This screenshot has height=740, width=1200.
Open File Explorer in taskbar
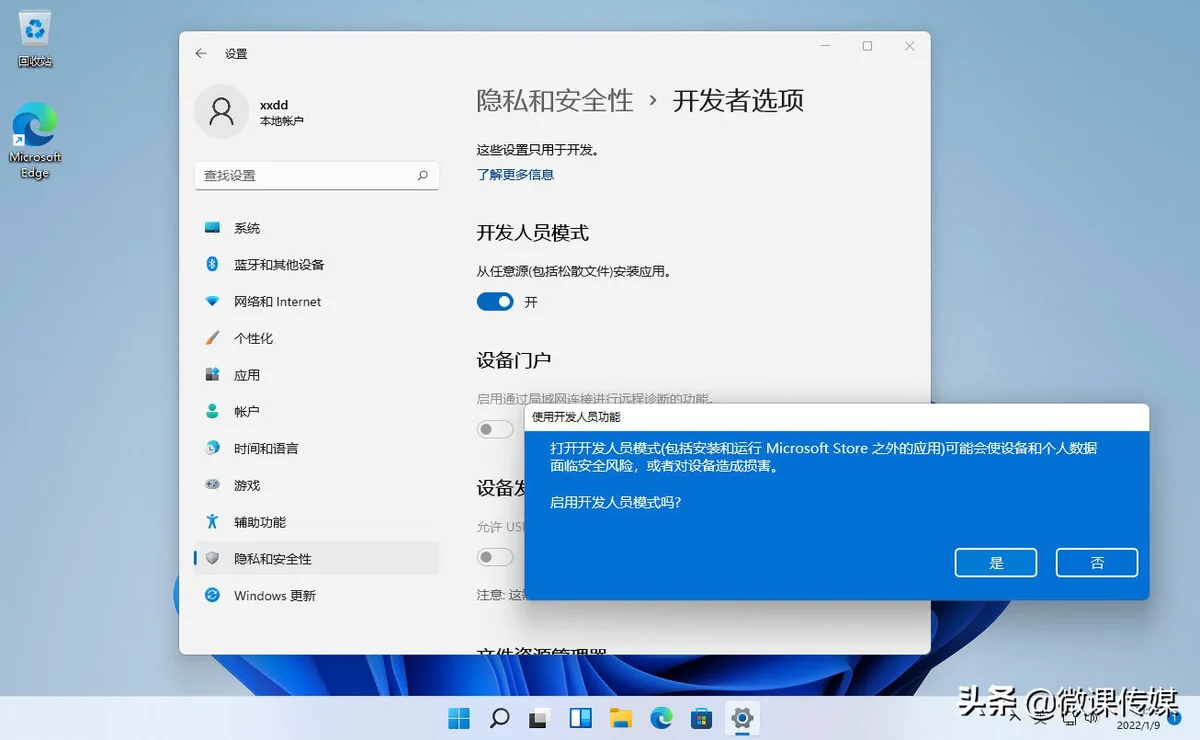621,717
